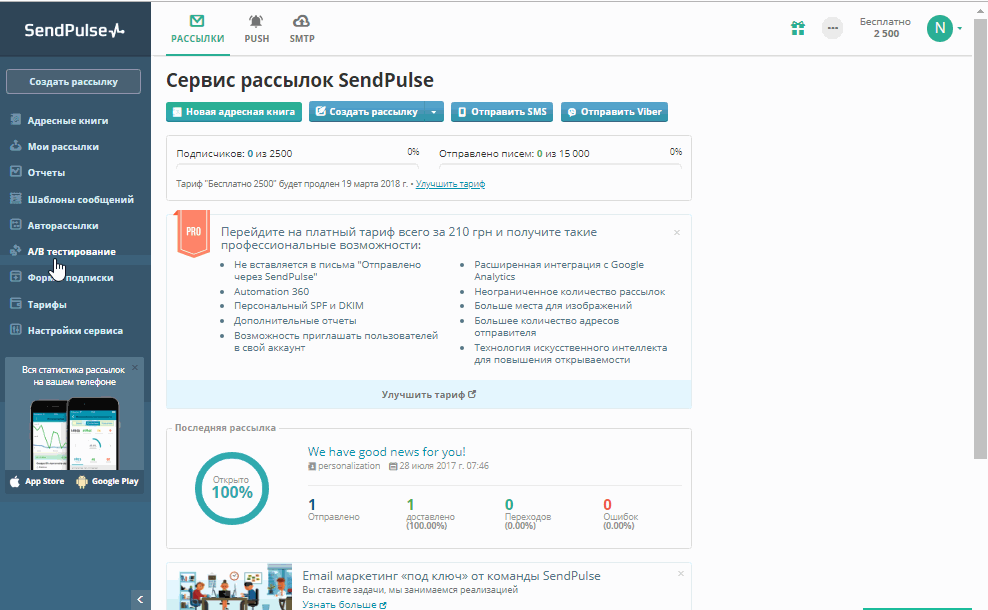
Task: Click the Google Play badge
Action: [107, 481]
